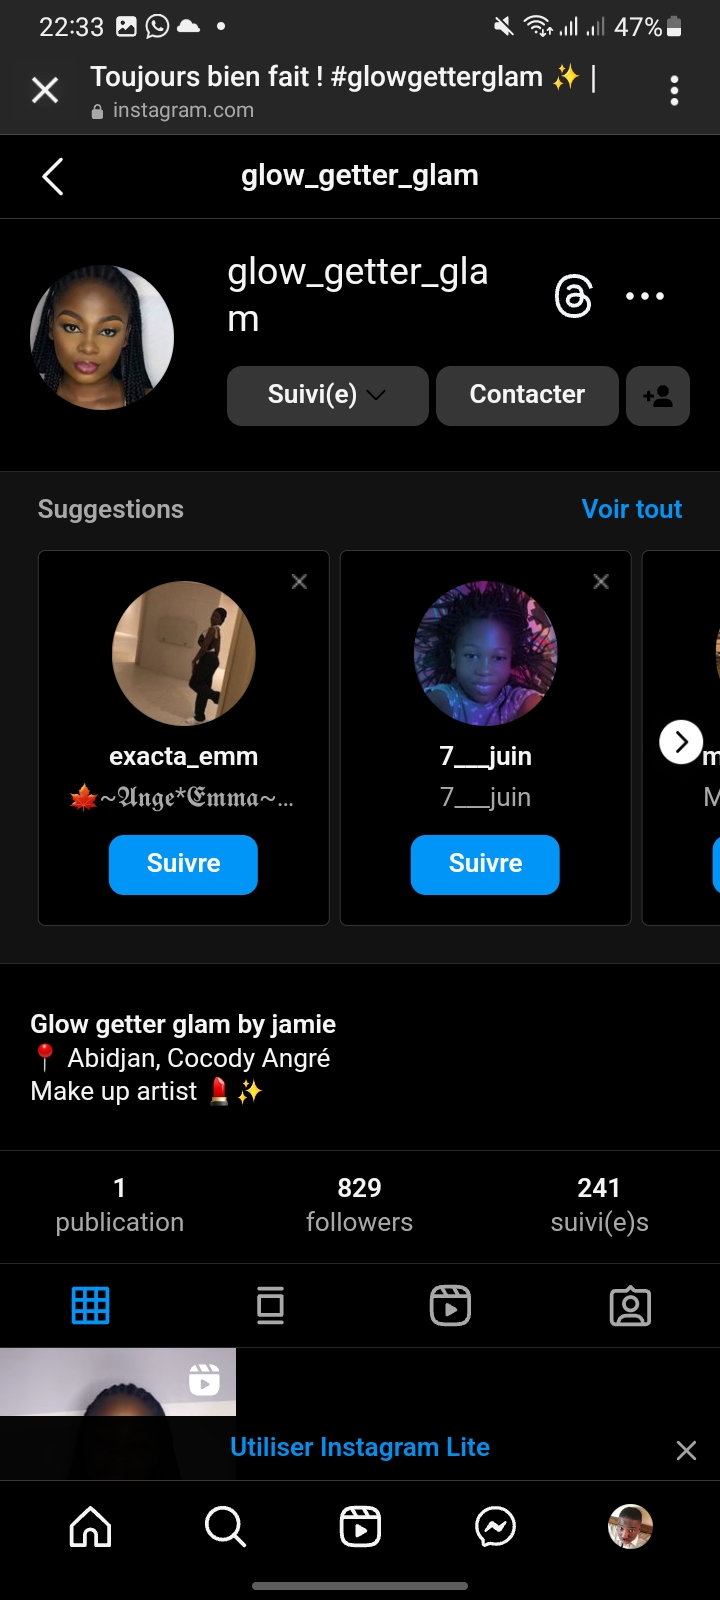Open profile options three-dot menu
Viewport: 720px width, 1600px height.
click(645, 296)
